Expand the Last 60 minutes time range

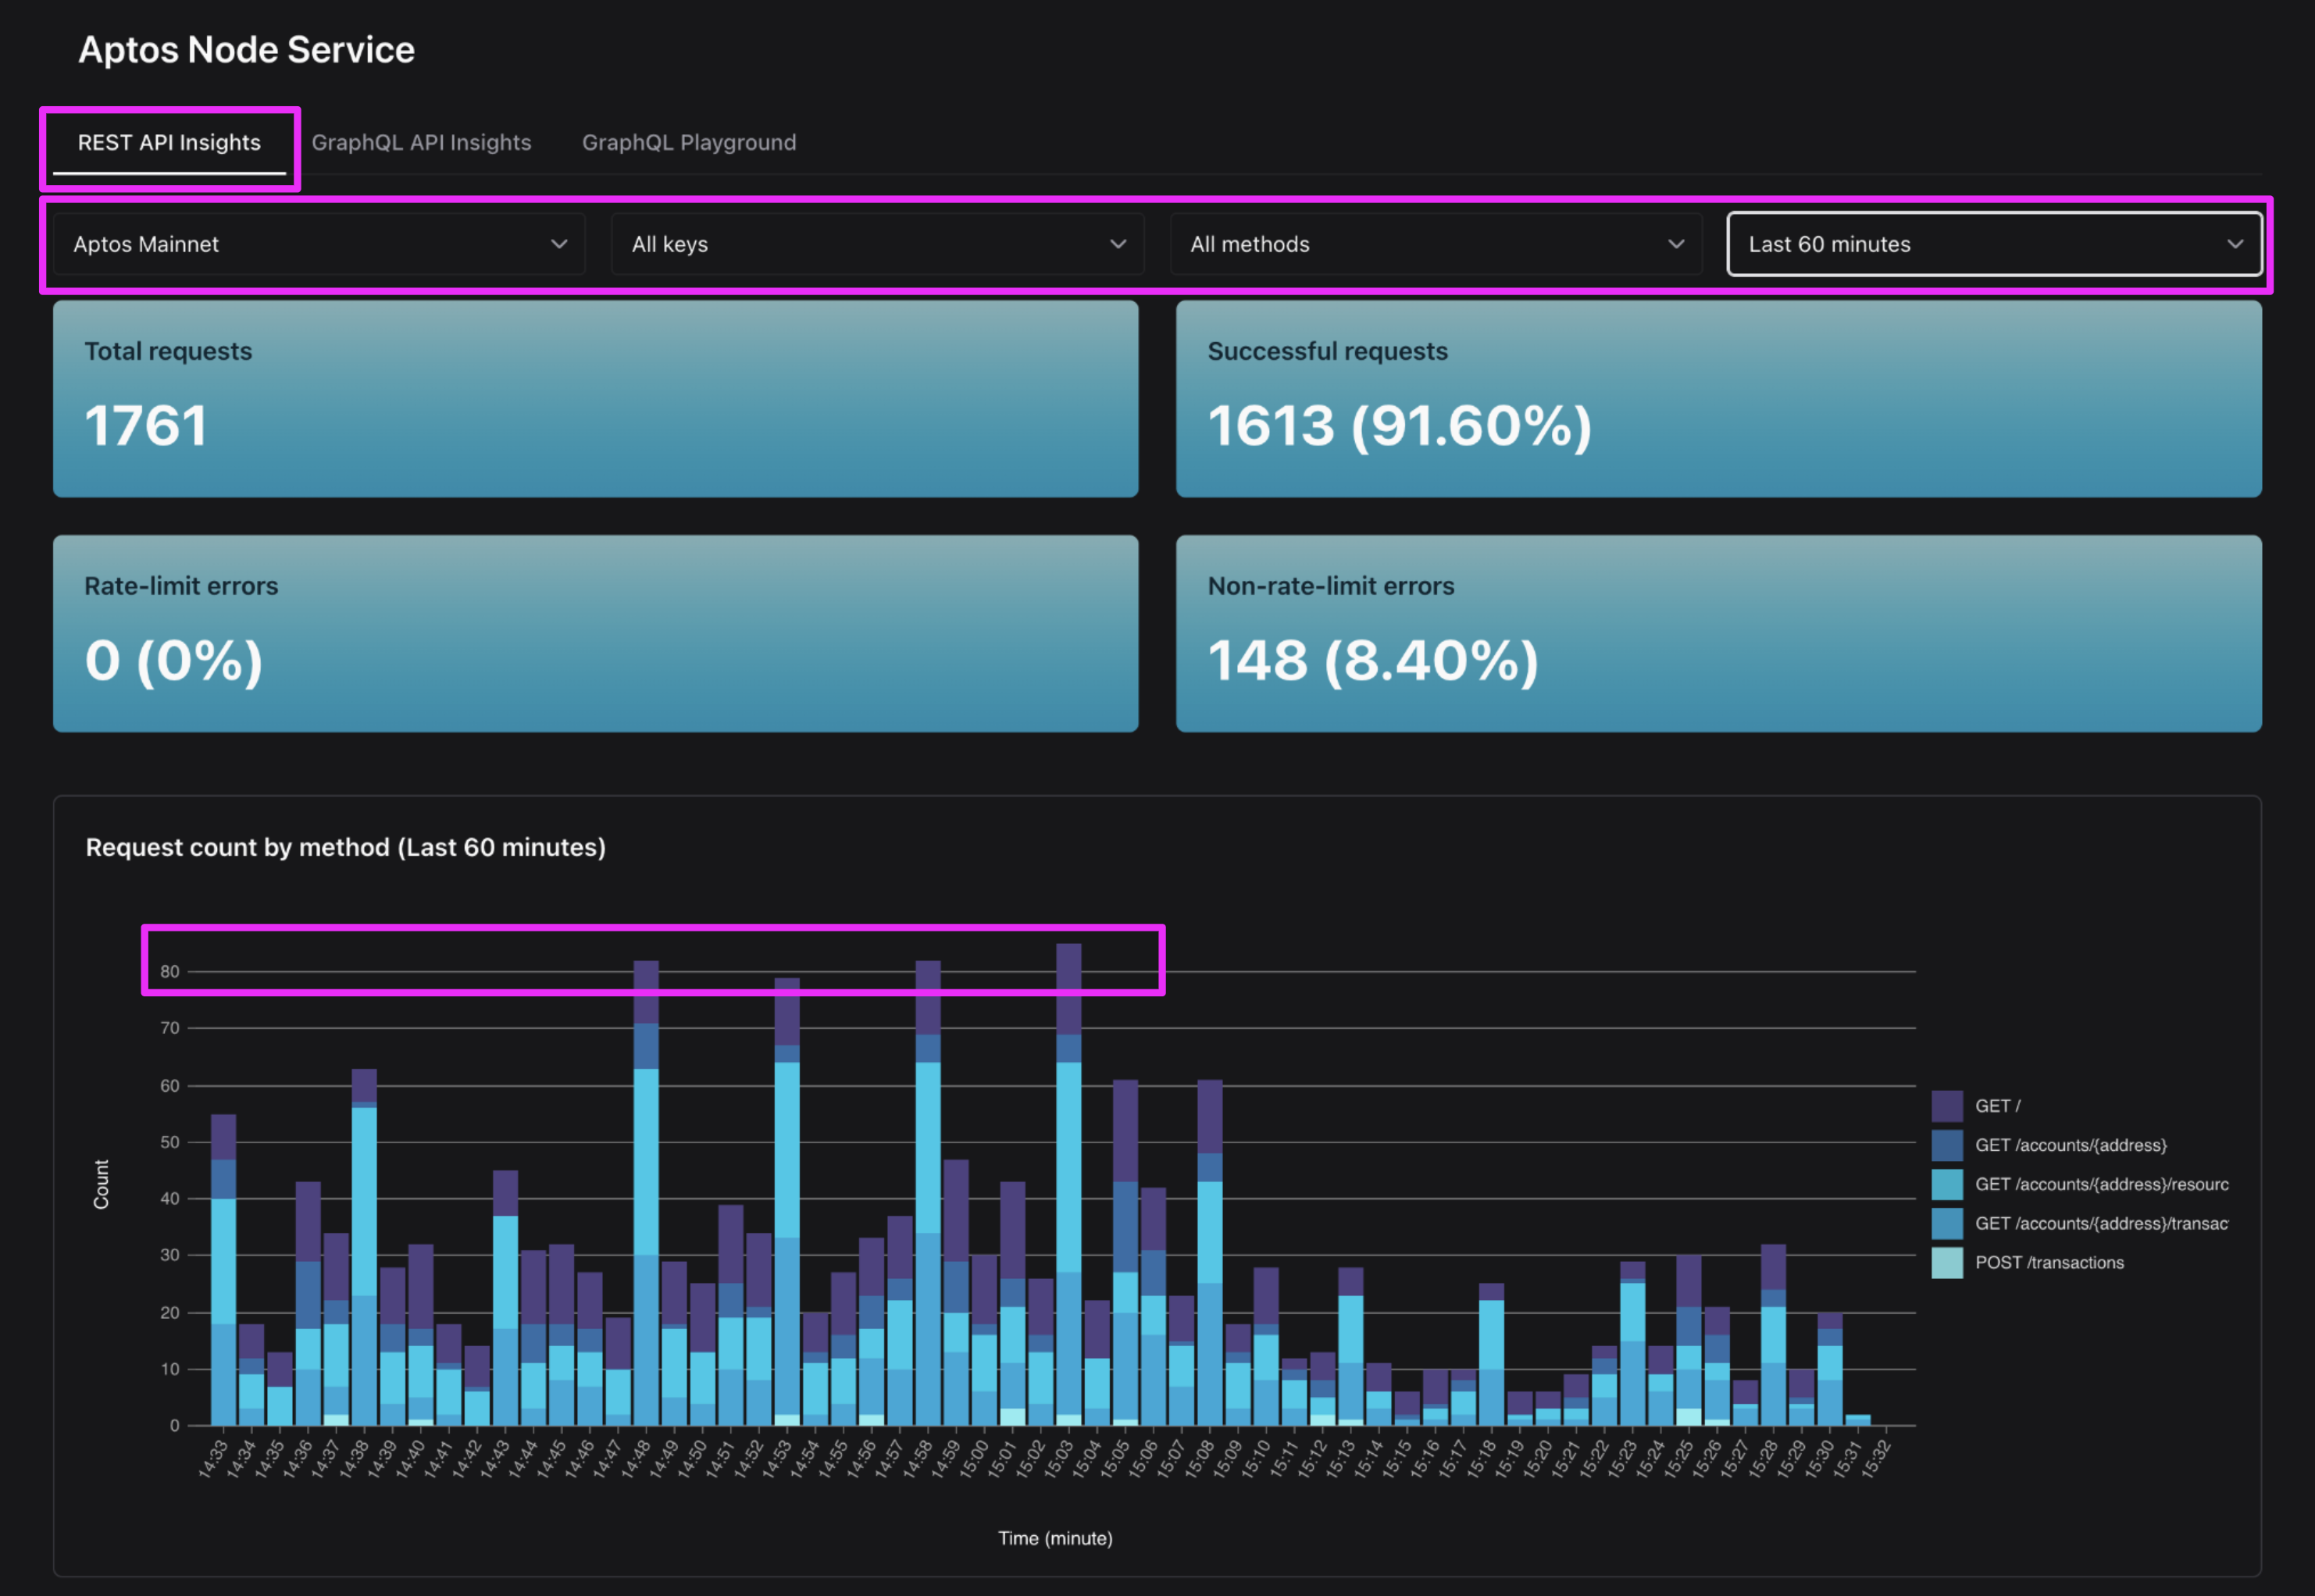coord(1993,244)
